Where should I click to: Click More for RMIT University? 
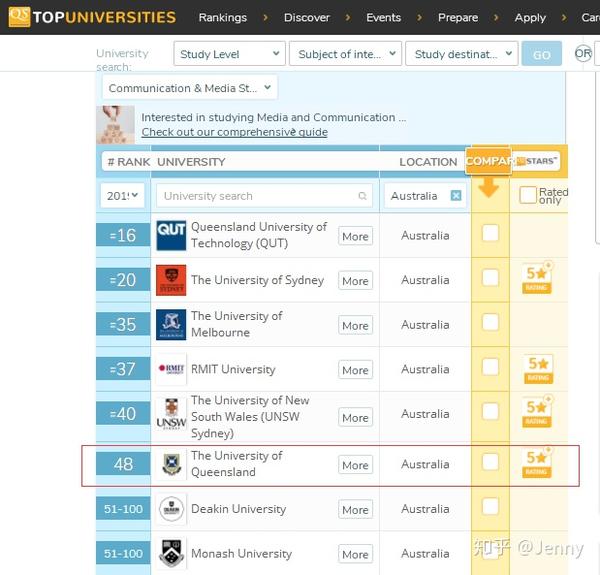355,370
